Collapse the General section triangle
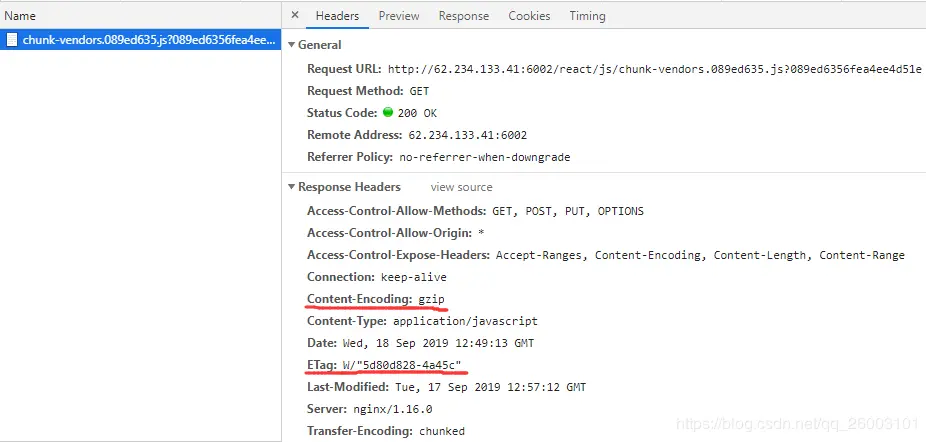Screen dimensions: 926x442 click(291, 45)
